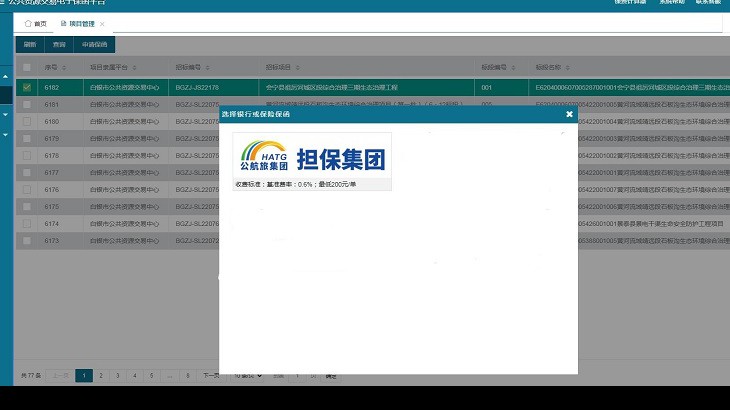730x410 pixels.
Task: Select the bid number cell BGZJ-JS22178
Action: click(197, 87)
